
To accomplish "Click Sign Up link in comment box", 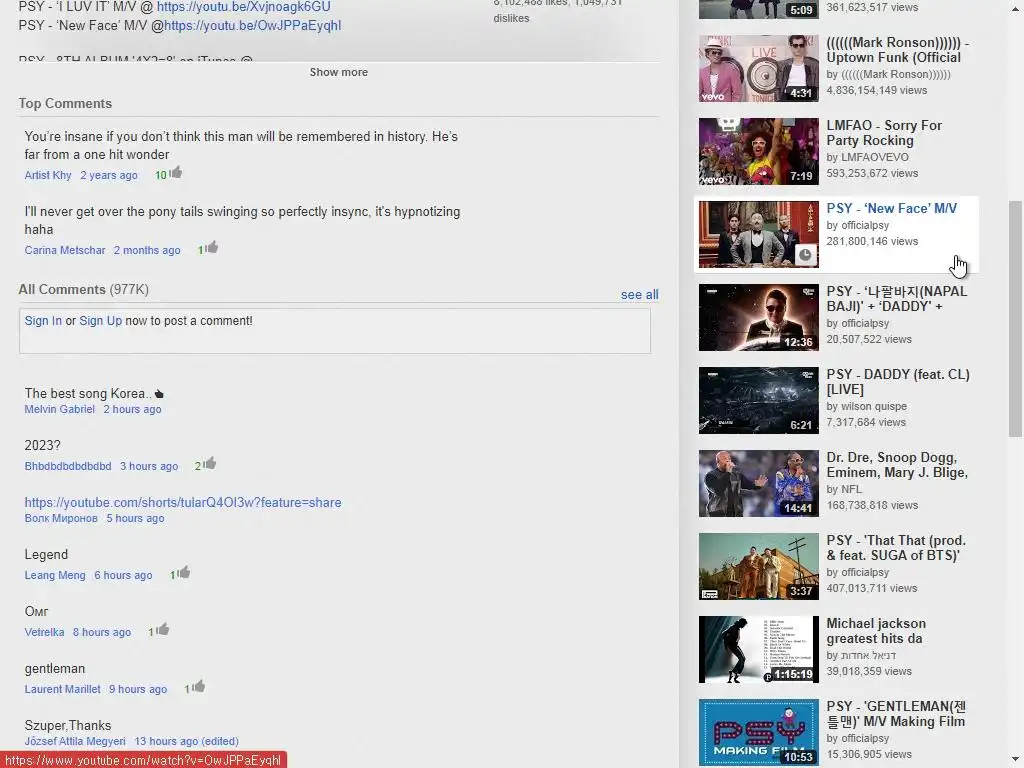I will click(101, 321).
